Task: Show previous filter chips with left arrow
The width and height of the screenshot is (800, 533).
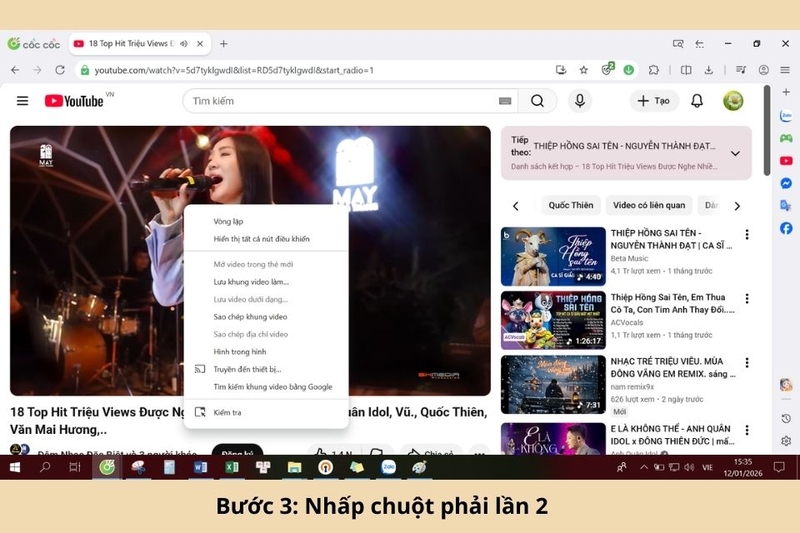Action: coord(516,206)
